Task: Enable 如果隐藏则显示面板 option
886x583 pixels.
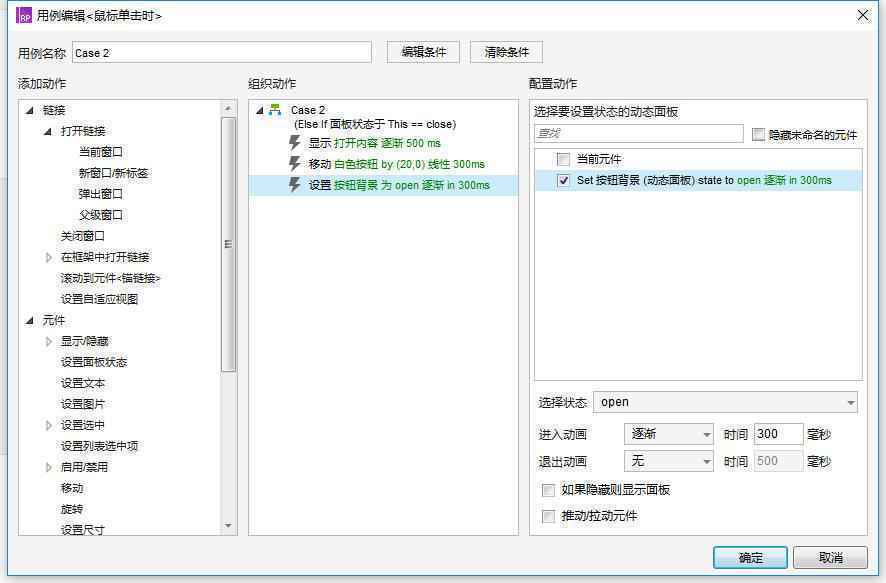Action: [x=547, y=491]
